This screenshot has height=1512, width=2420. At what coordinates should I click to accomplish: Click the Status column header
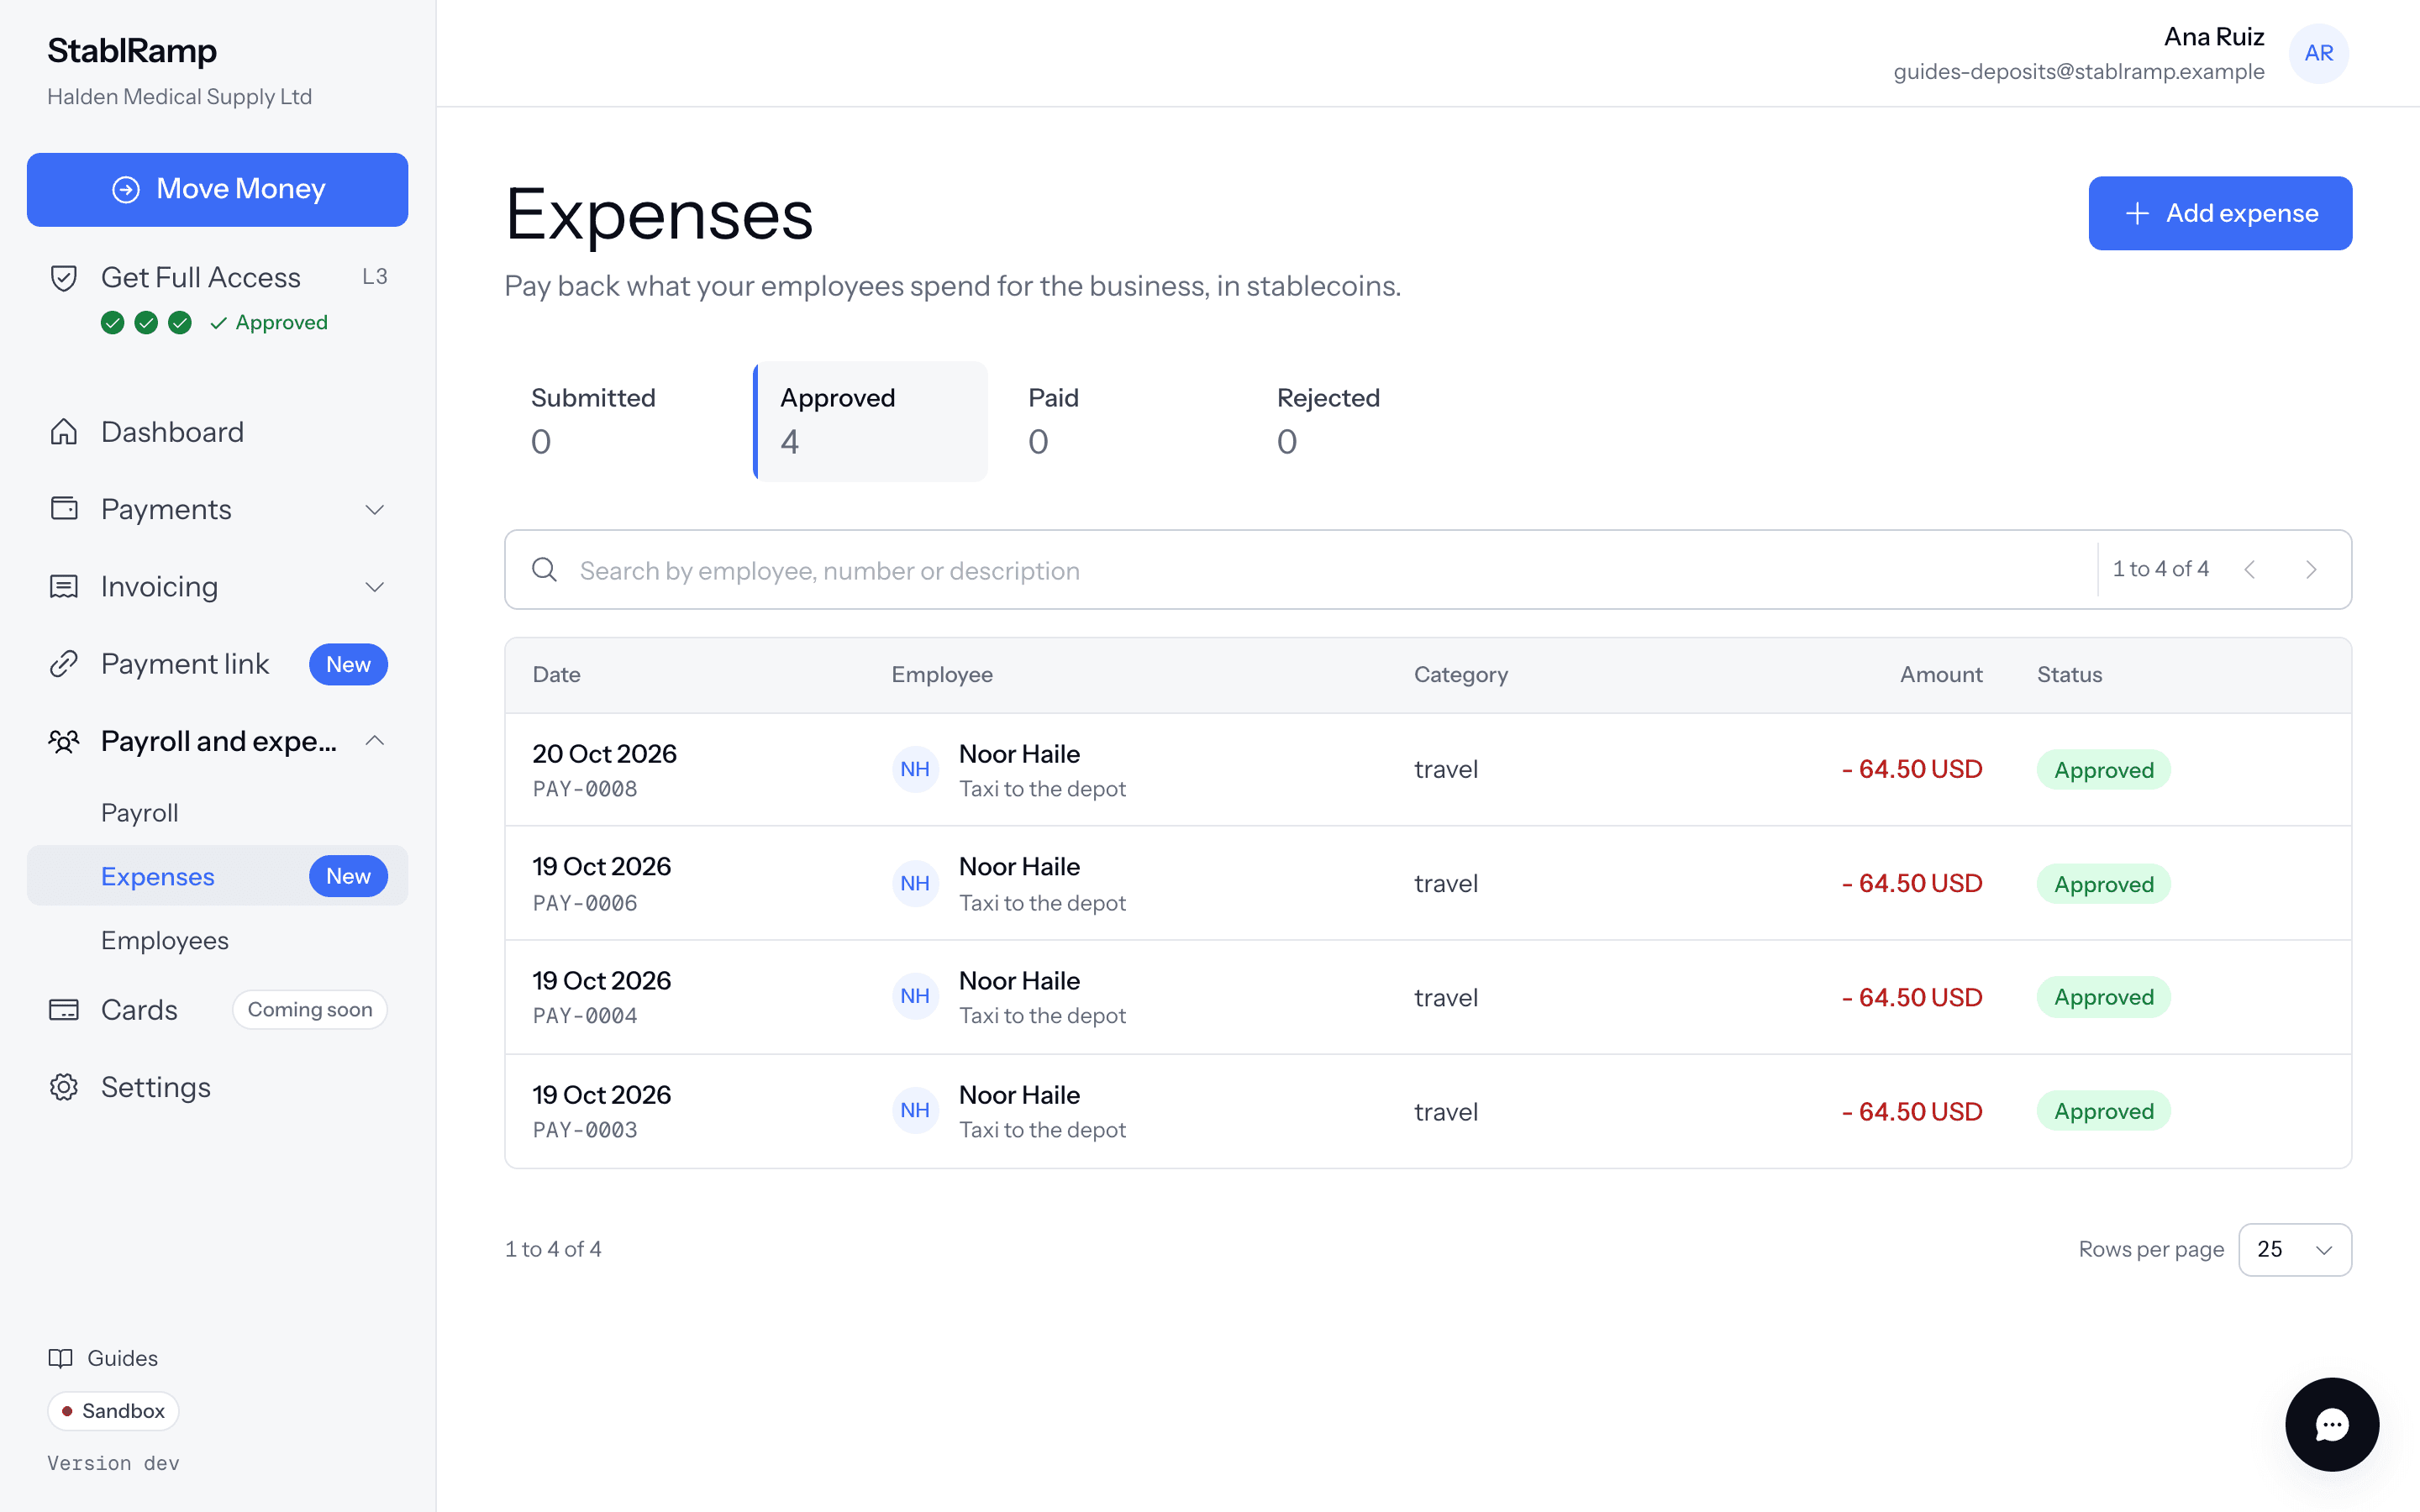[2069, 675]
